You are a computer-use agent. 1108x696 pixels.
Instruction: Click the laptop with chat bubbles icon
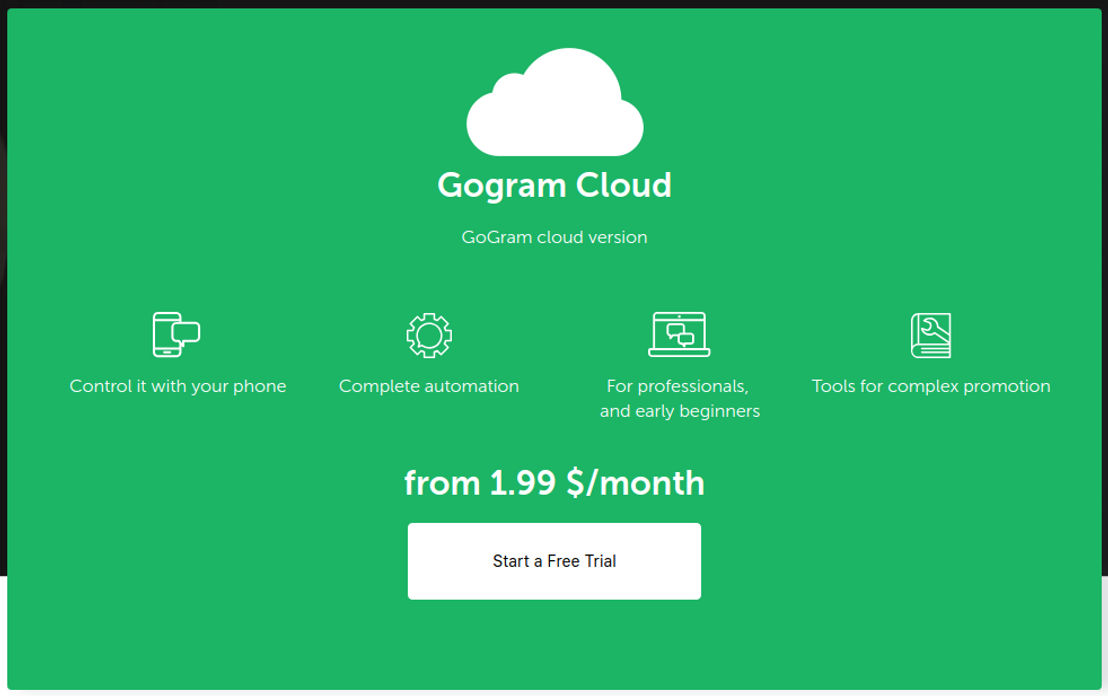pos(679,334)
